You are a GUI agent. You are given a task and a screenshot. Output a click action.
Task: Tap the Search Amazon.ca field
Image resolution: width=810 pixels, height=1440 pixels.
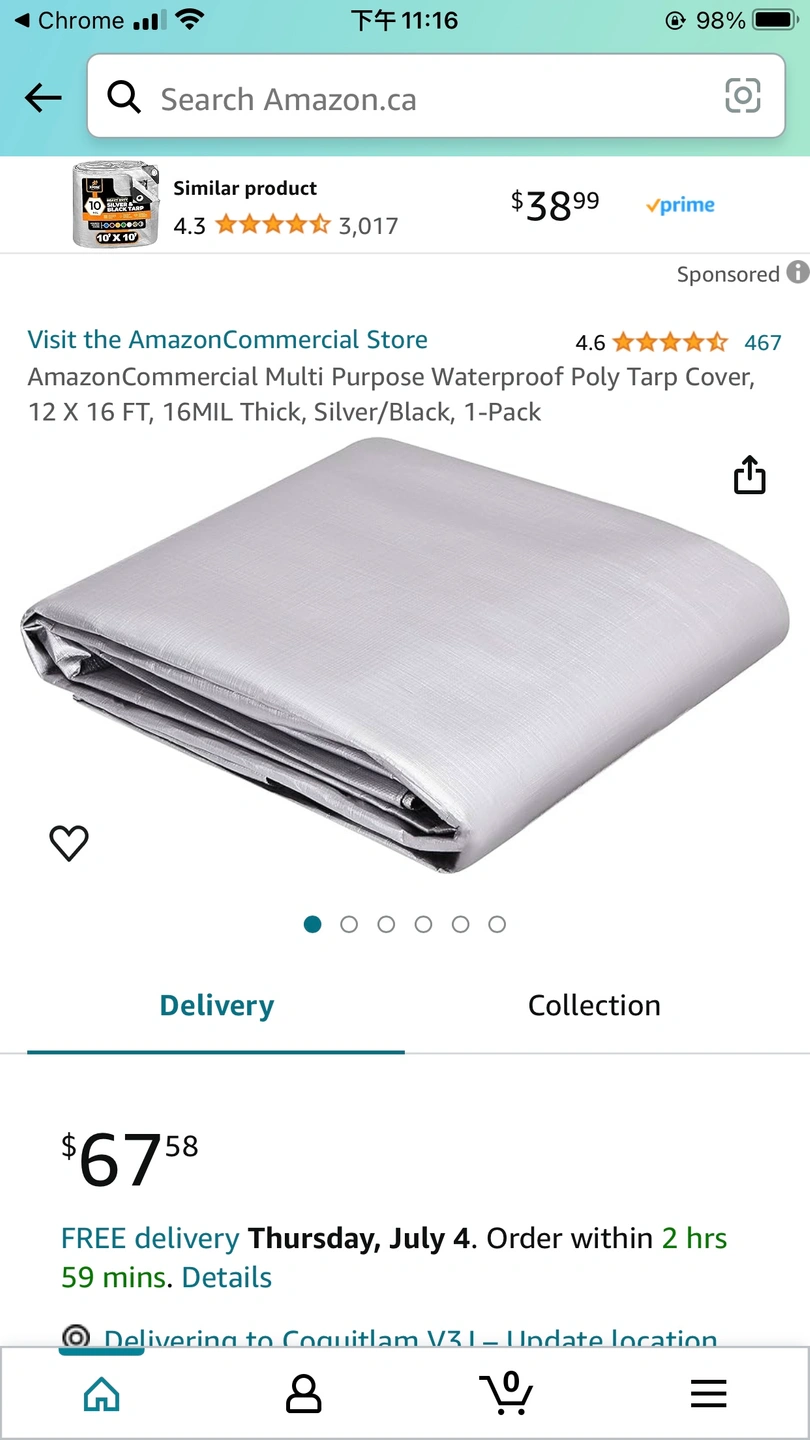(436, 96)
